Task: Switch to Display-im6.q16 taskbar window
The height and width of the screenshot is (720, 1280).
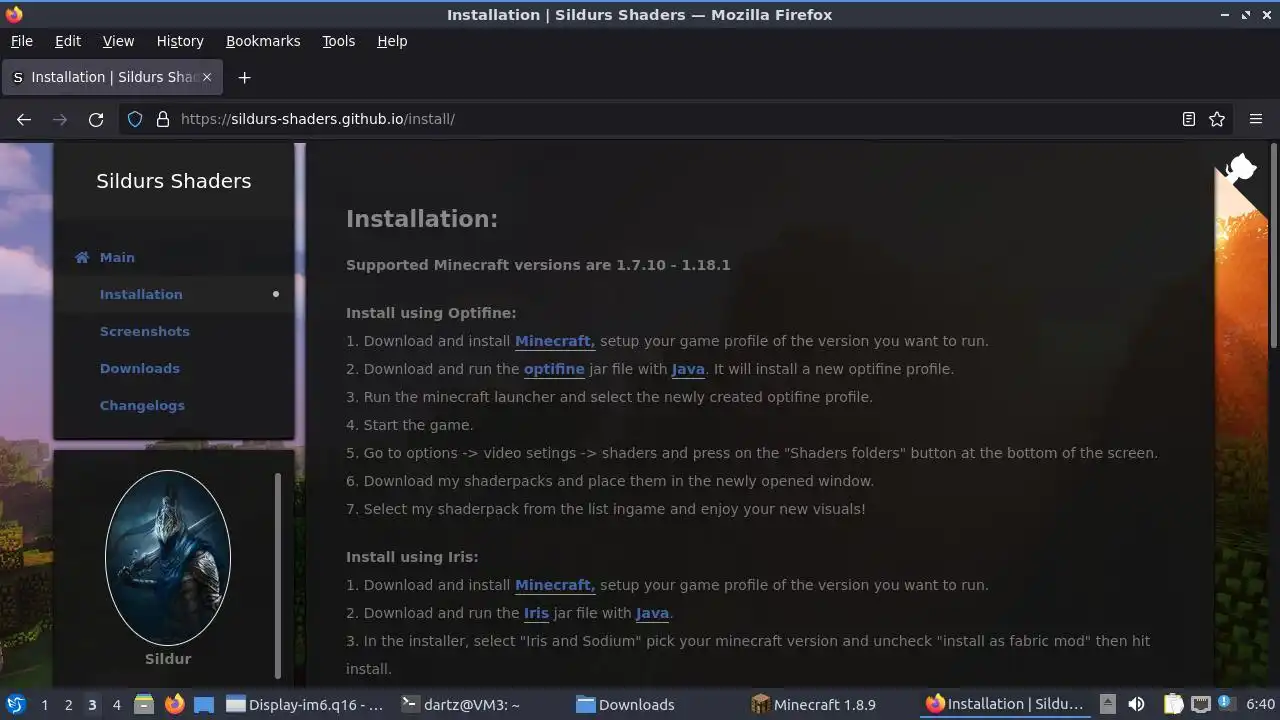Action: (305, 704)
